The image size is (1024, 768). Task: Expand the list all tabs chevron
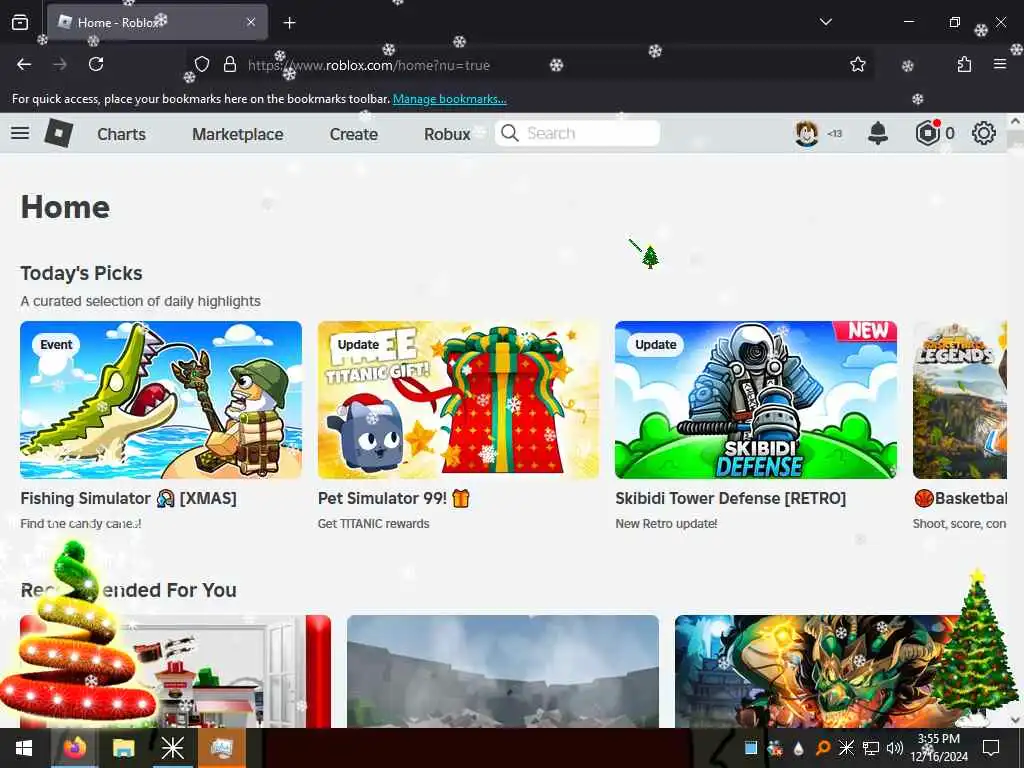tap(825, 22)
